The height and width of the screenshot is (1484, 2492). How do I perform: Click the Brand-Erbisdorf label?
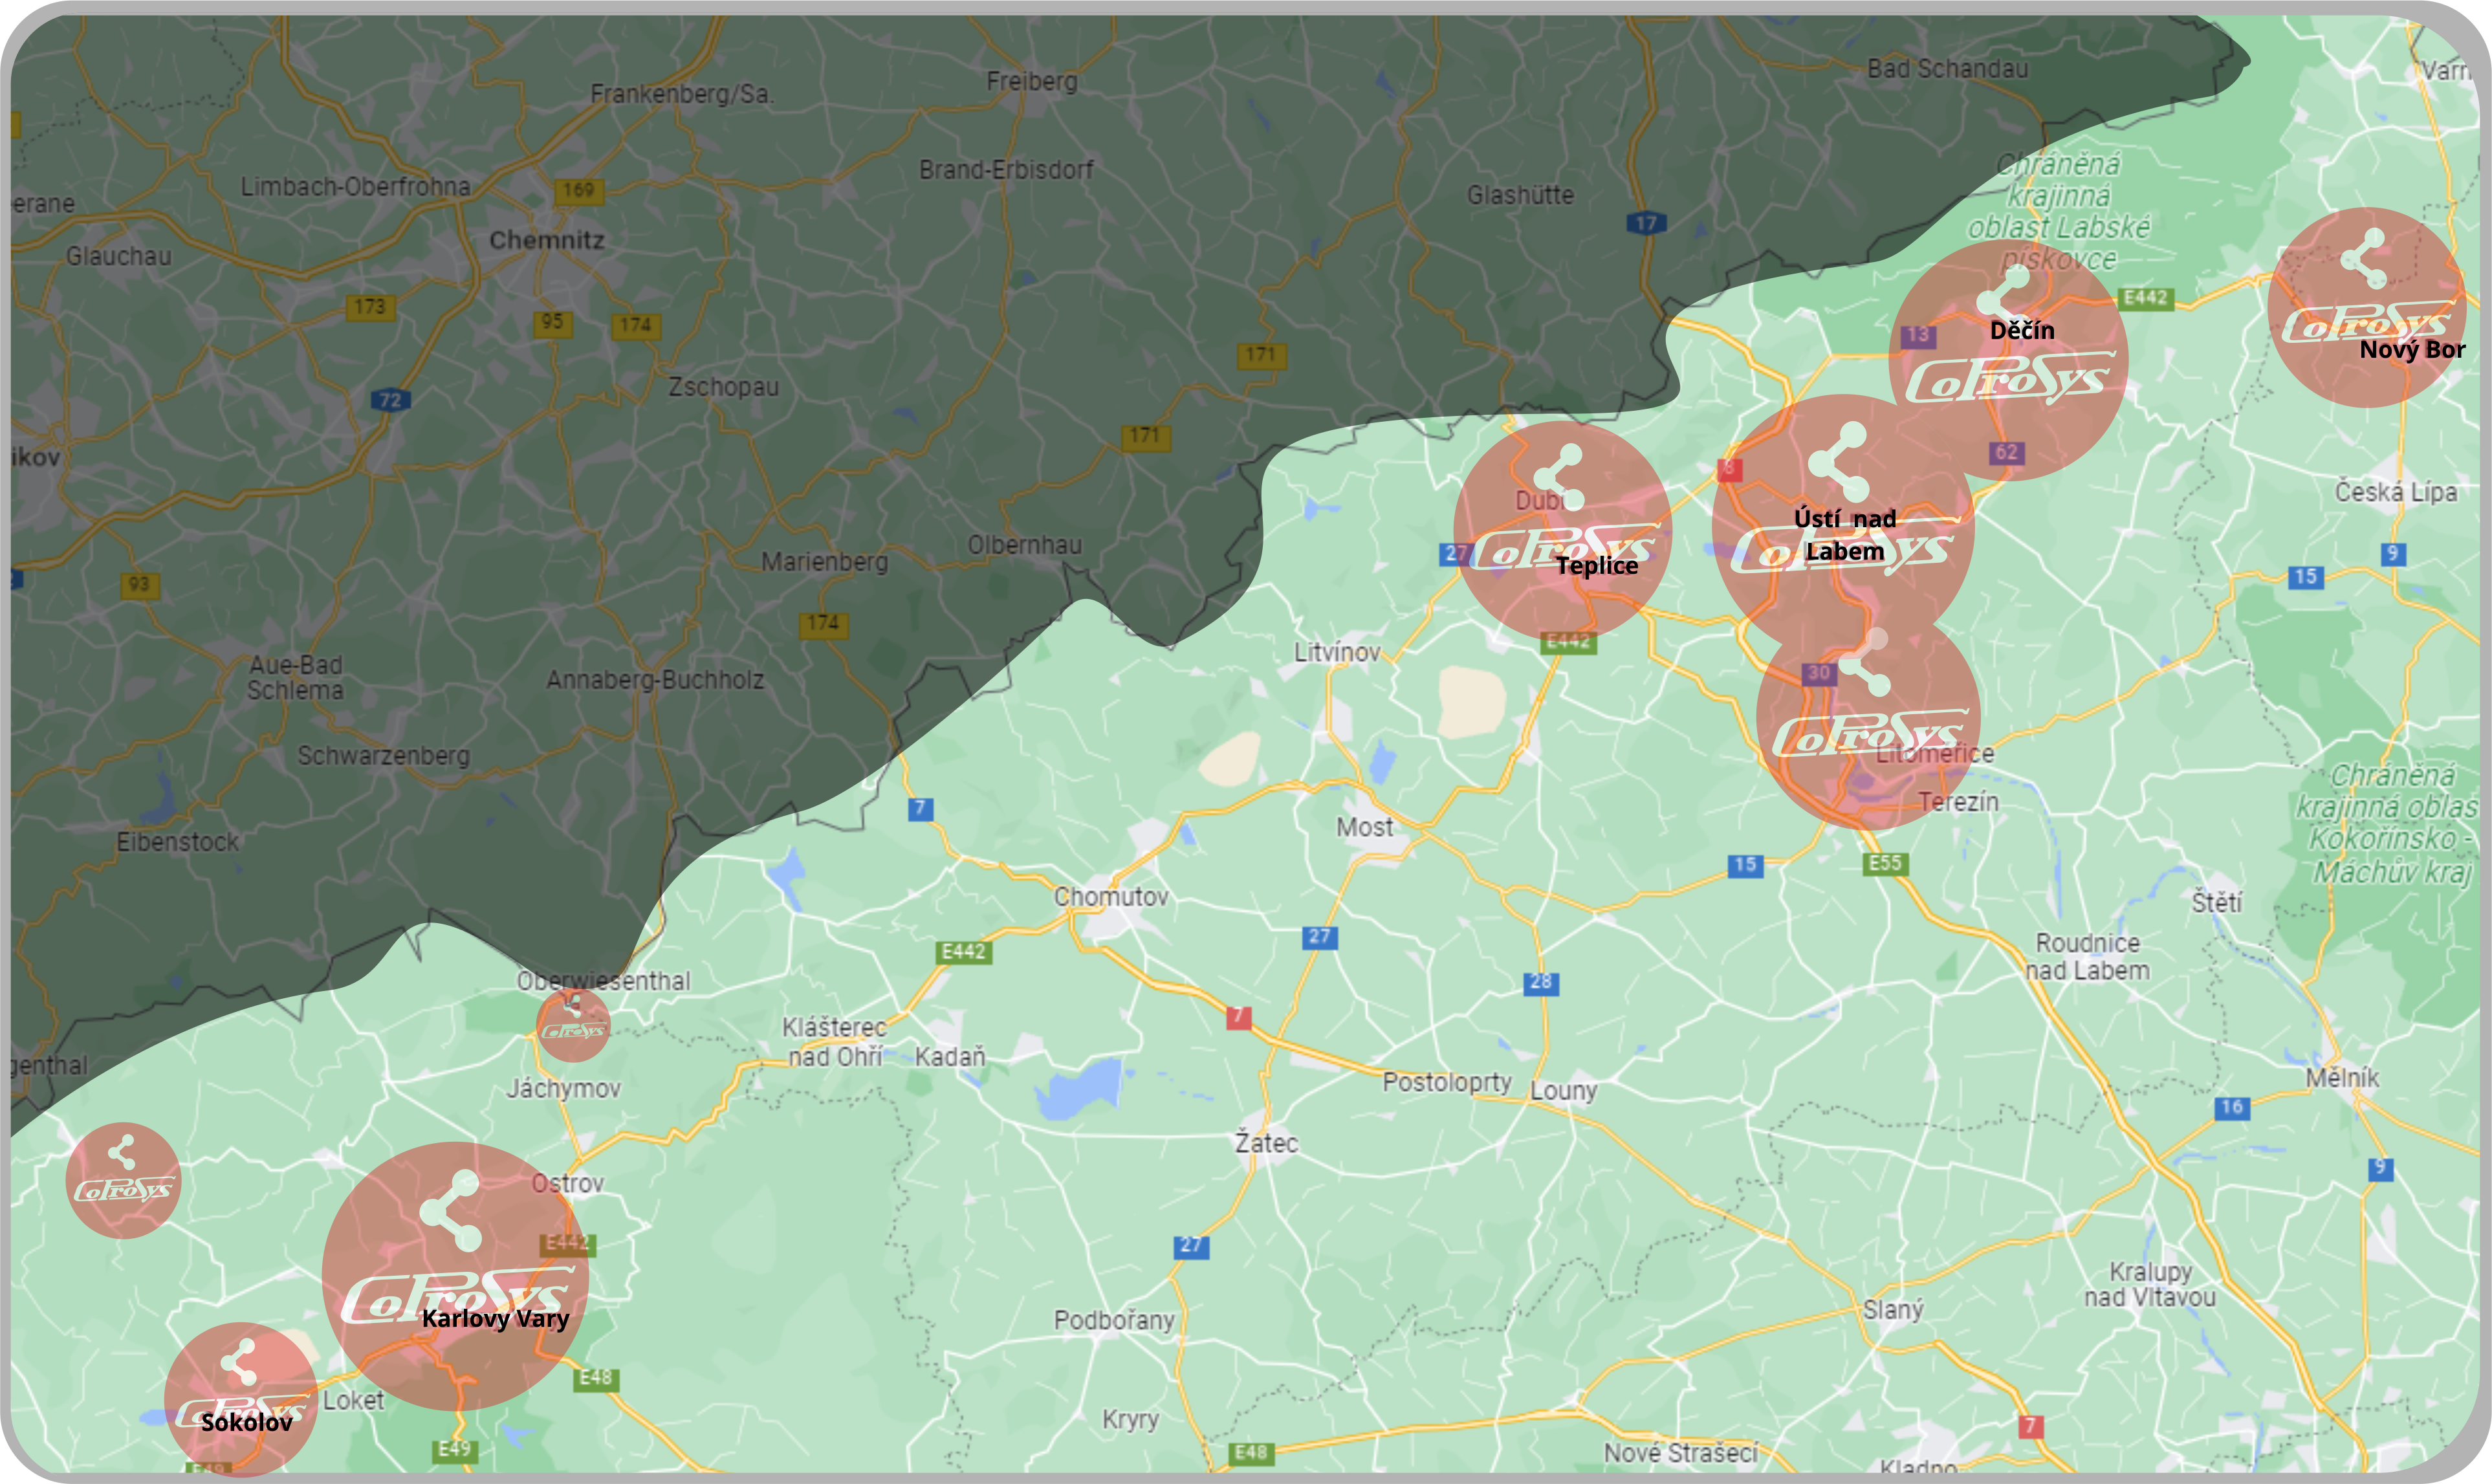click(1006, 170)
